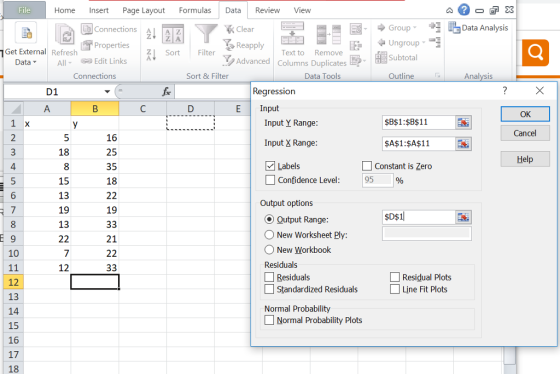Select cell B4 containing 35
The width and height of the screenshot is (560, 374).
[95, 166]
